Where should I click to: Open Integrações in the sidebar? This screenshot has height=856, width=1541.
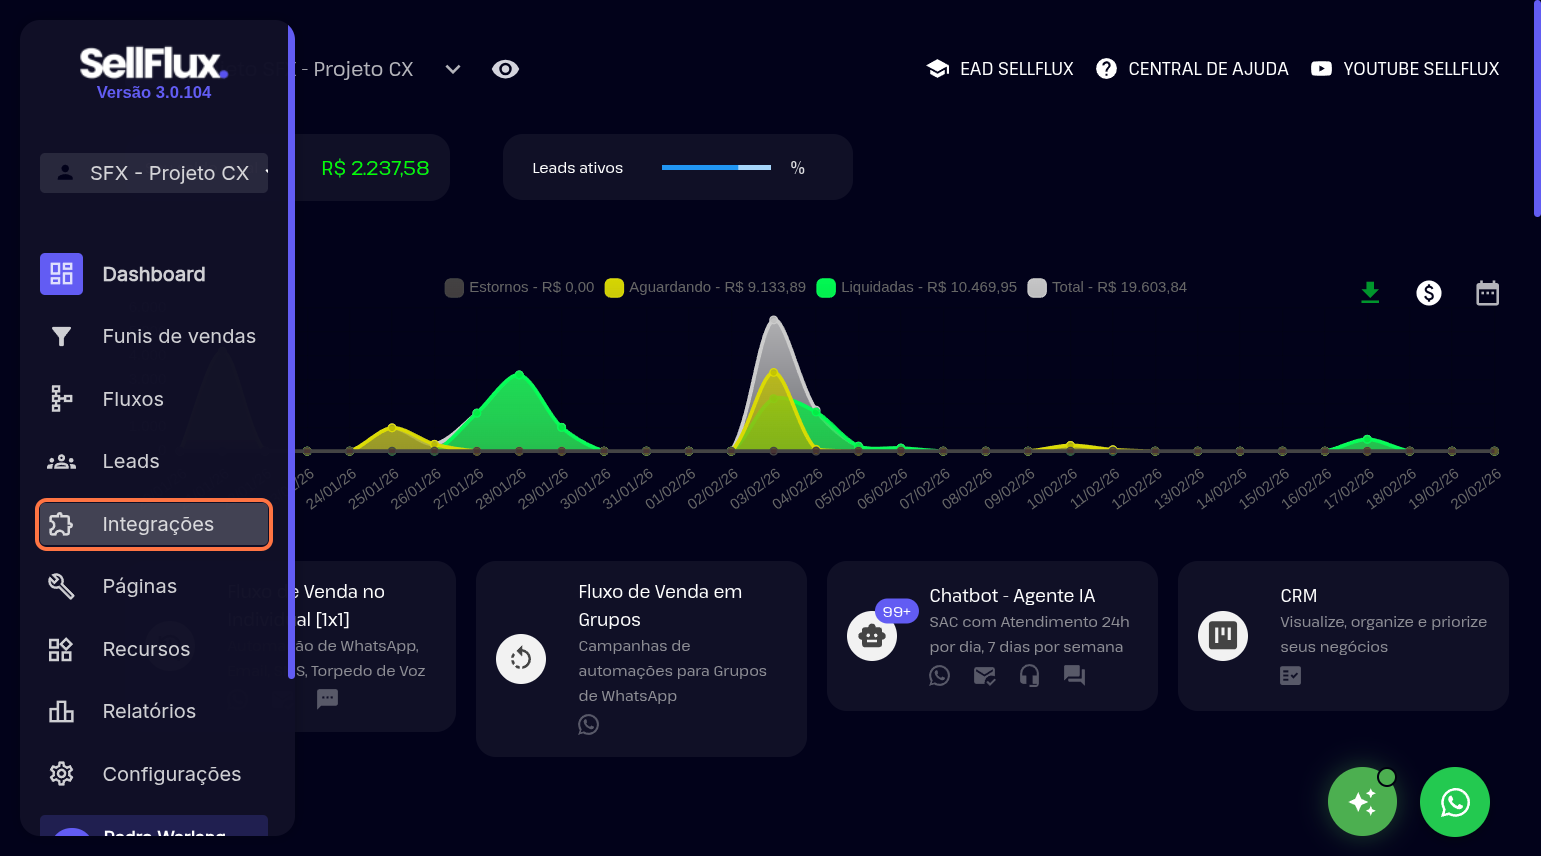click(154, 524)
